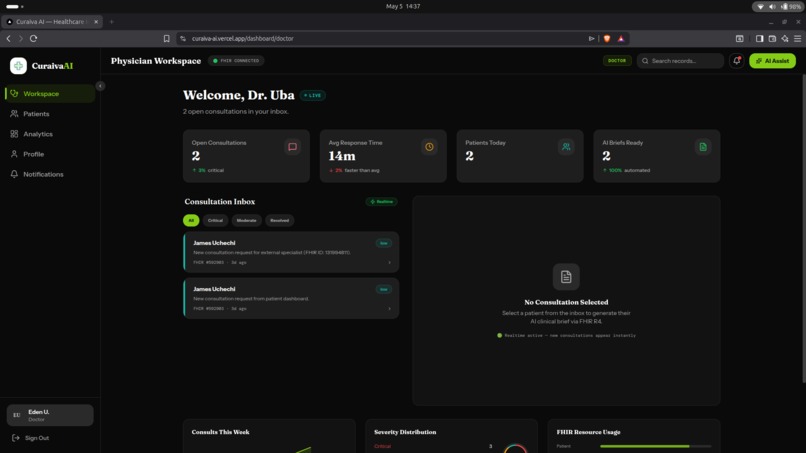This screenshot has height=453, width=806.
Task: Click the Sign Out link
Action: 30,438
